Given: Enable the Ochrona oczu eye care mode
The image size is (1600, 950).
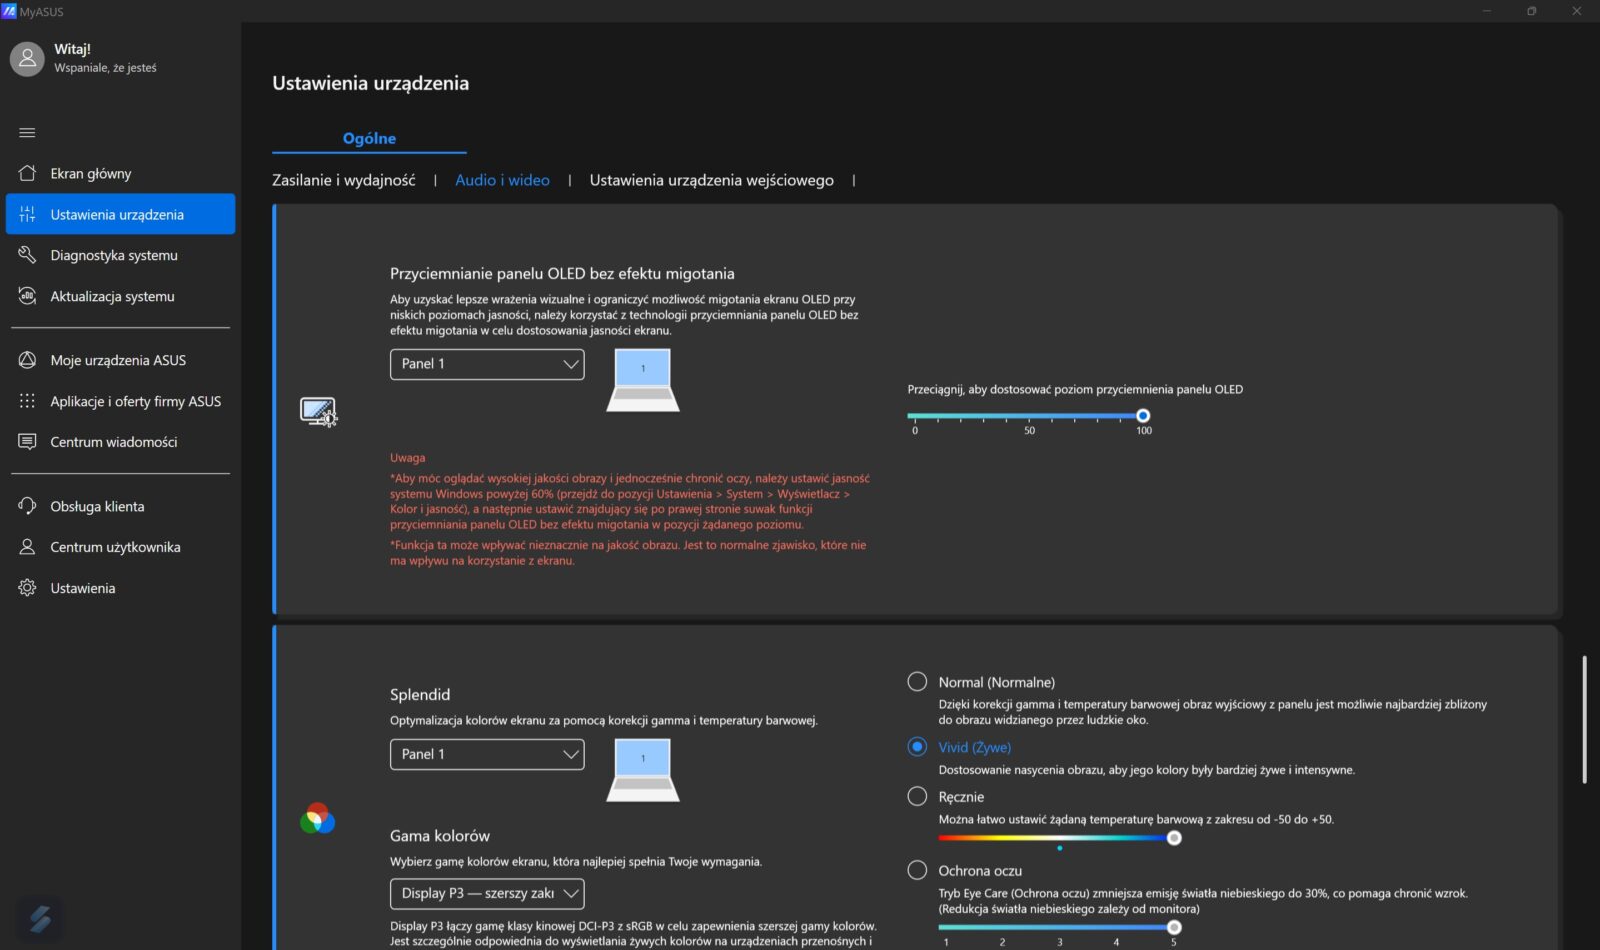Looking at the screenshot, I should (917, 870).
